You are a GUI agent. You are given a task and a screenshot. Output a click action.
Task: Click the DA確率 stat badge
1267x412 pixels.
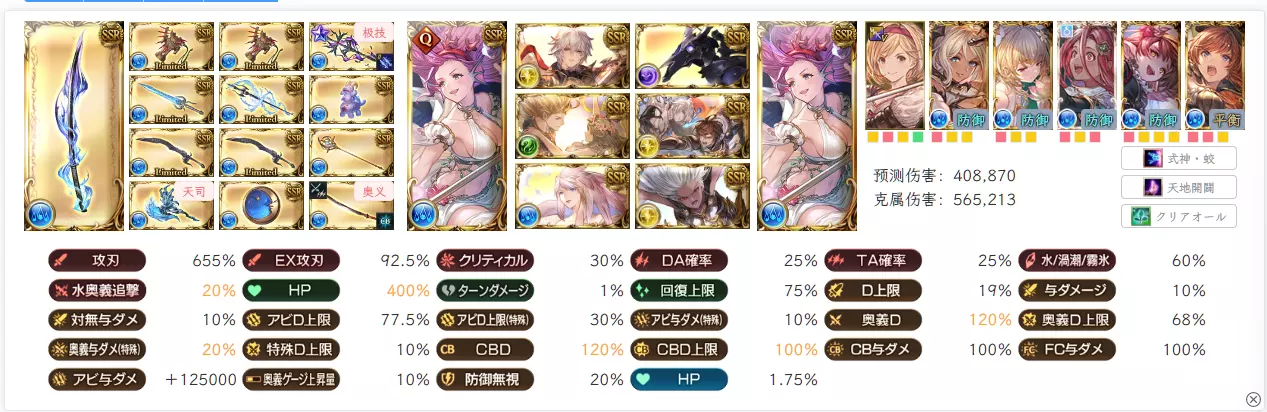click(x=679, y=261)
